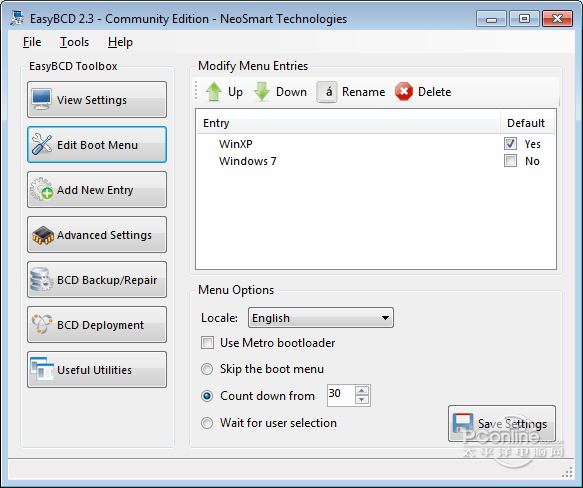The height and width of the screenshot is (488, 583).
Task: Check the Windows 7 default checkbox
Action: tap(510, 161)
